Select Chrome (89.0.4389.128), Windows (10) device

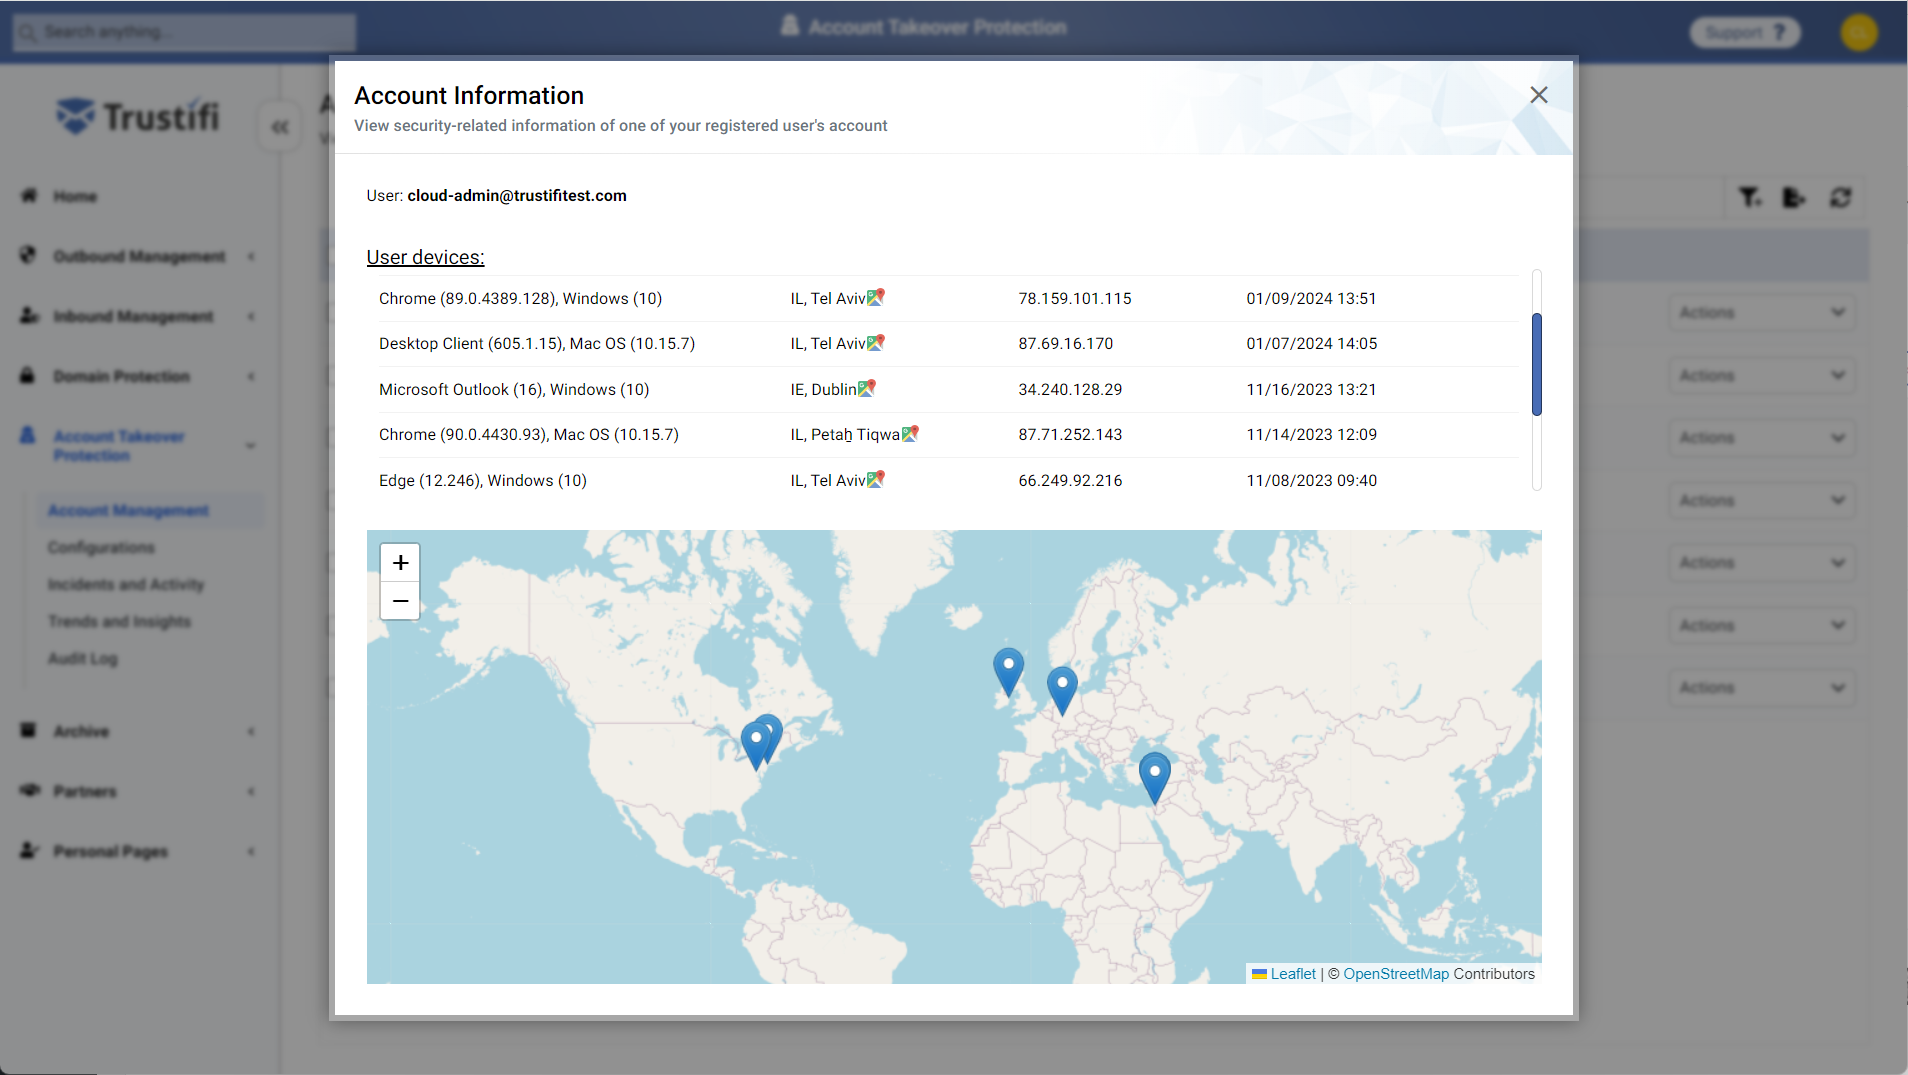click(x=520, y=298)
